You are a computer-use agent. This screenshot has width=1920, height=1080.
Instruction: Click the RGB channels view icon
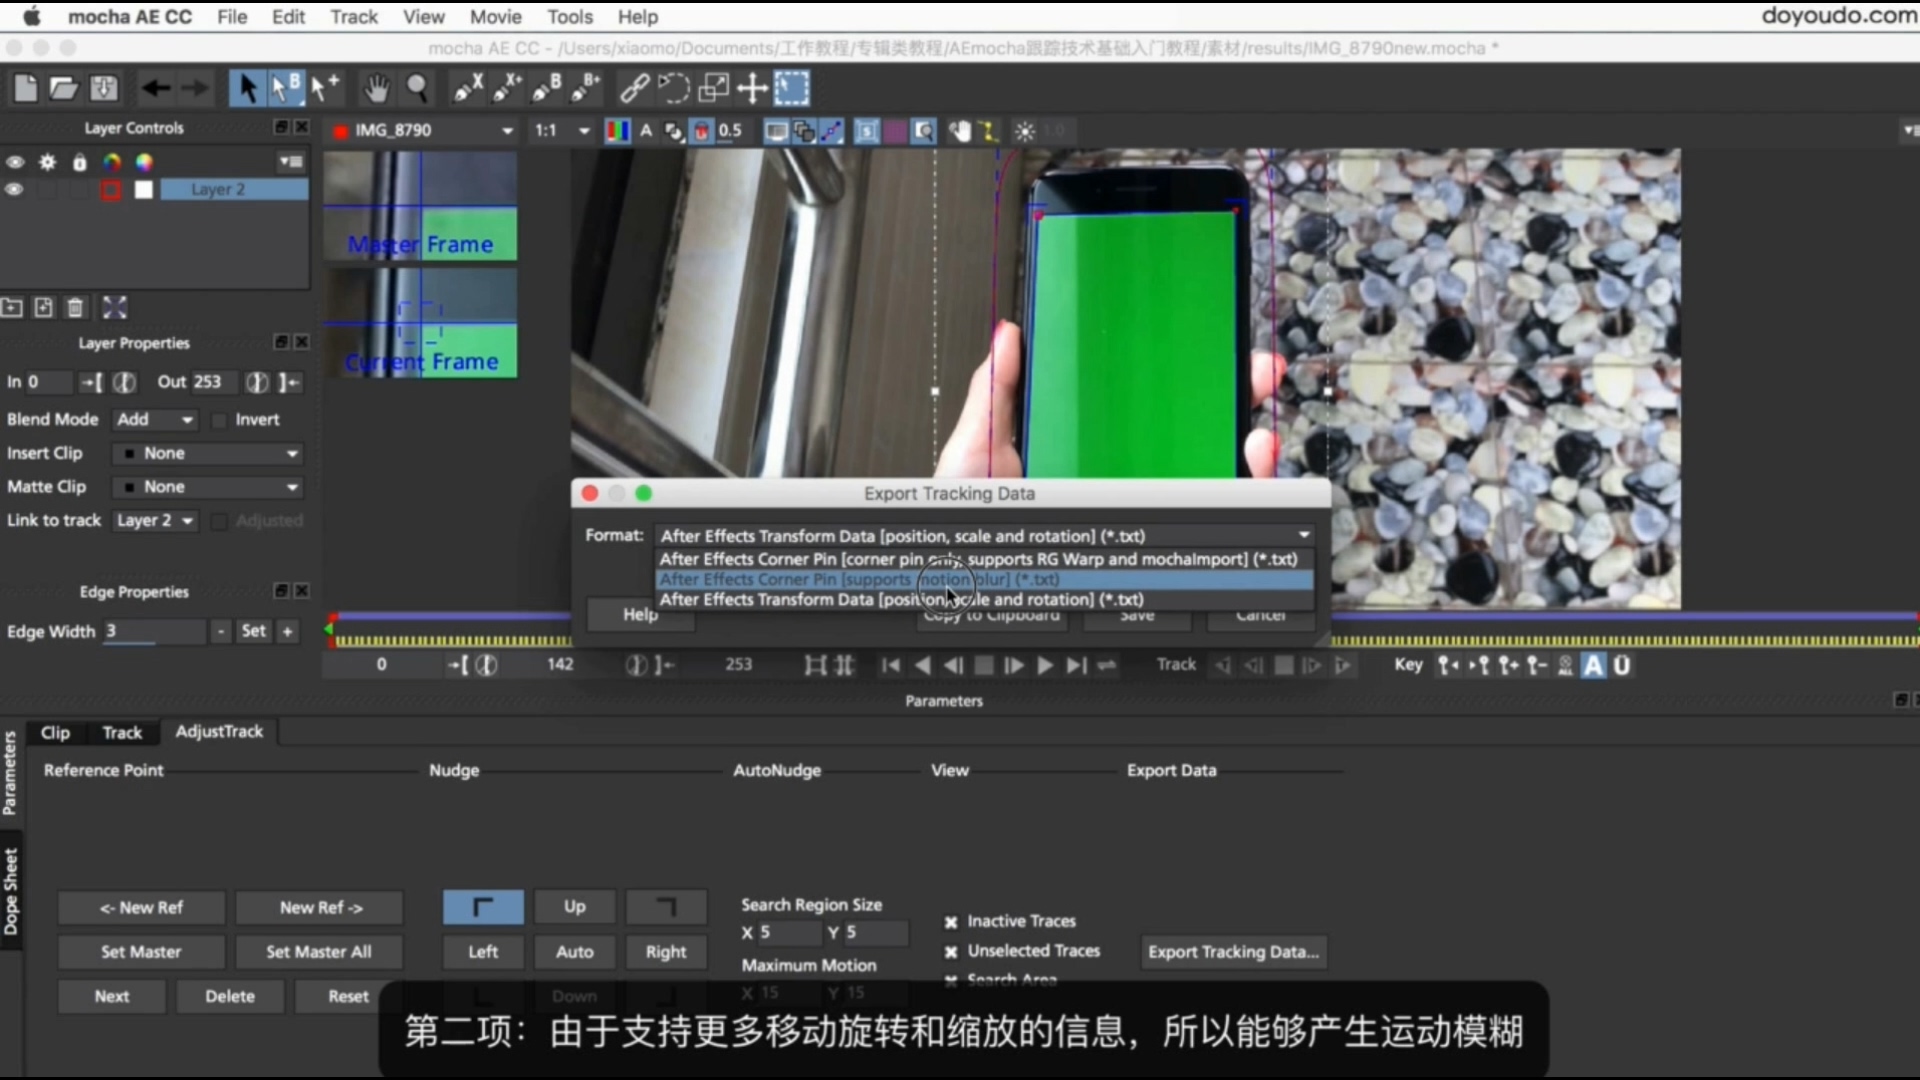point(618,131)
